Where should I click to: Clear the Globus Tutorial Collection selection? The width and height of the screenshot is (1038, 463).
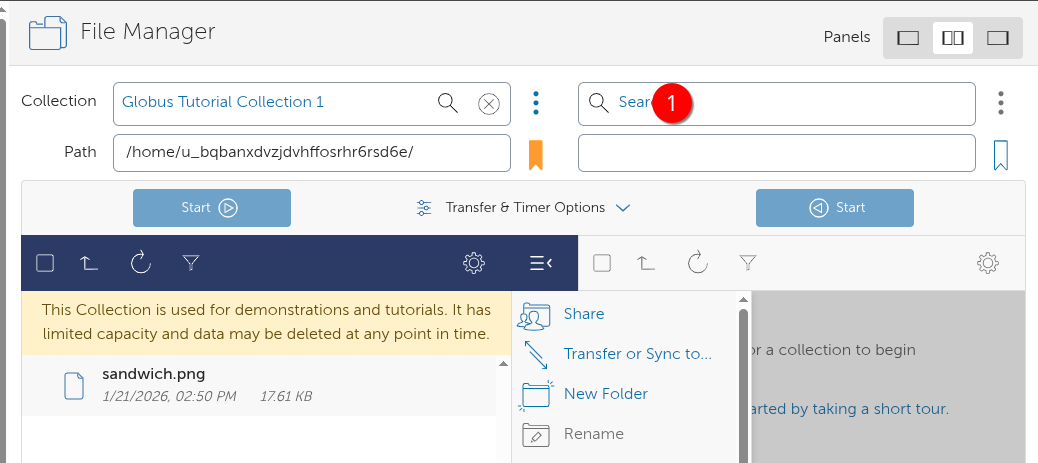[488, 103]
